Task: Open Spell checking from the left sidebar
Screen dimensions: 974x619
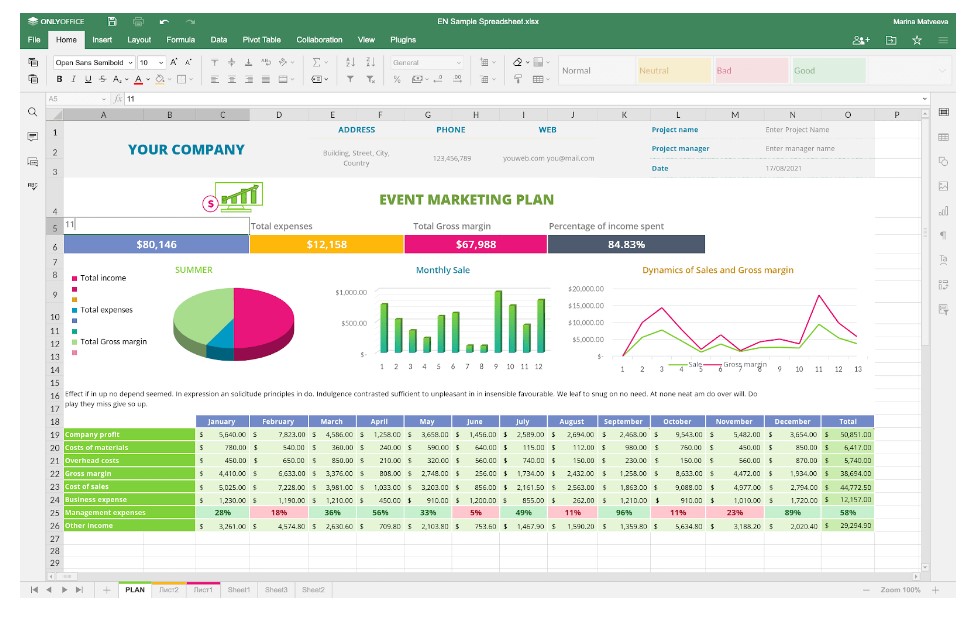Action: click(x=32, y=186)
